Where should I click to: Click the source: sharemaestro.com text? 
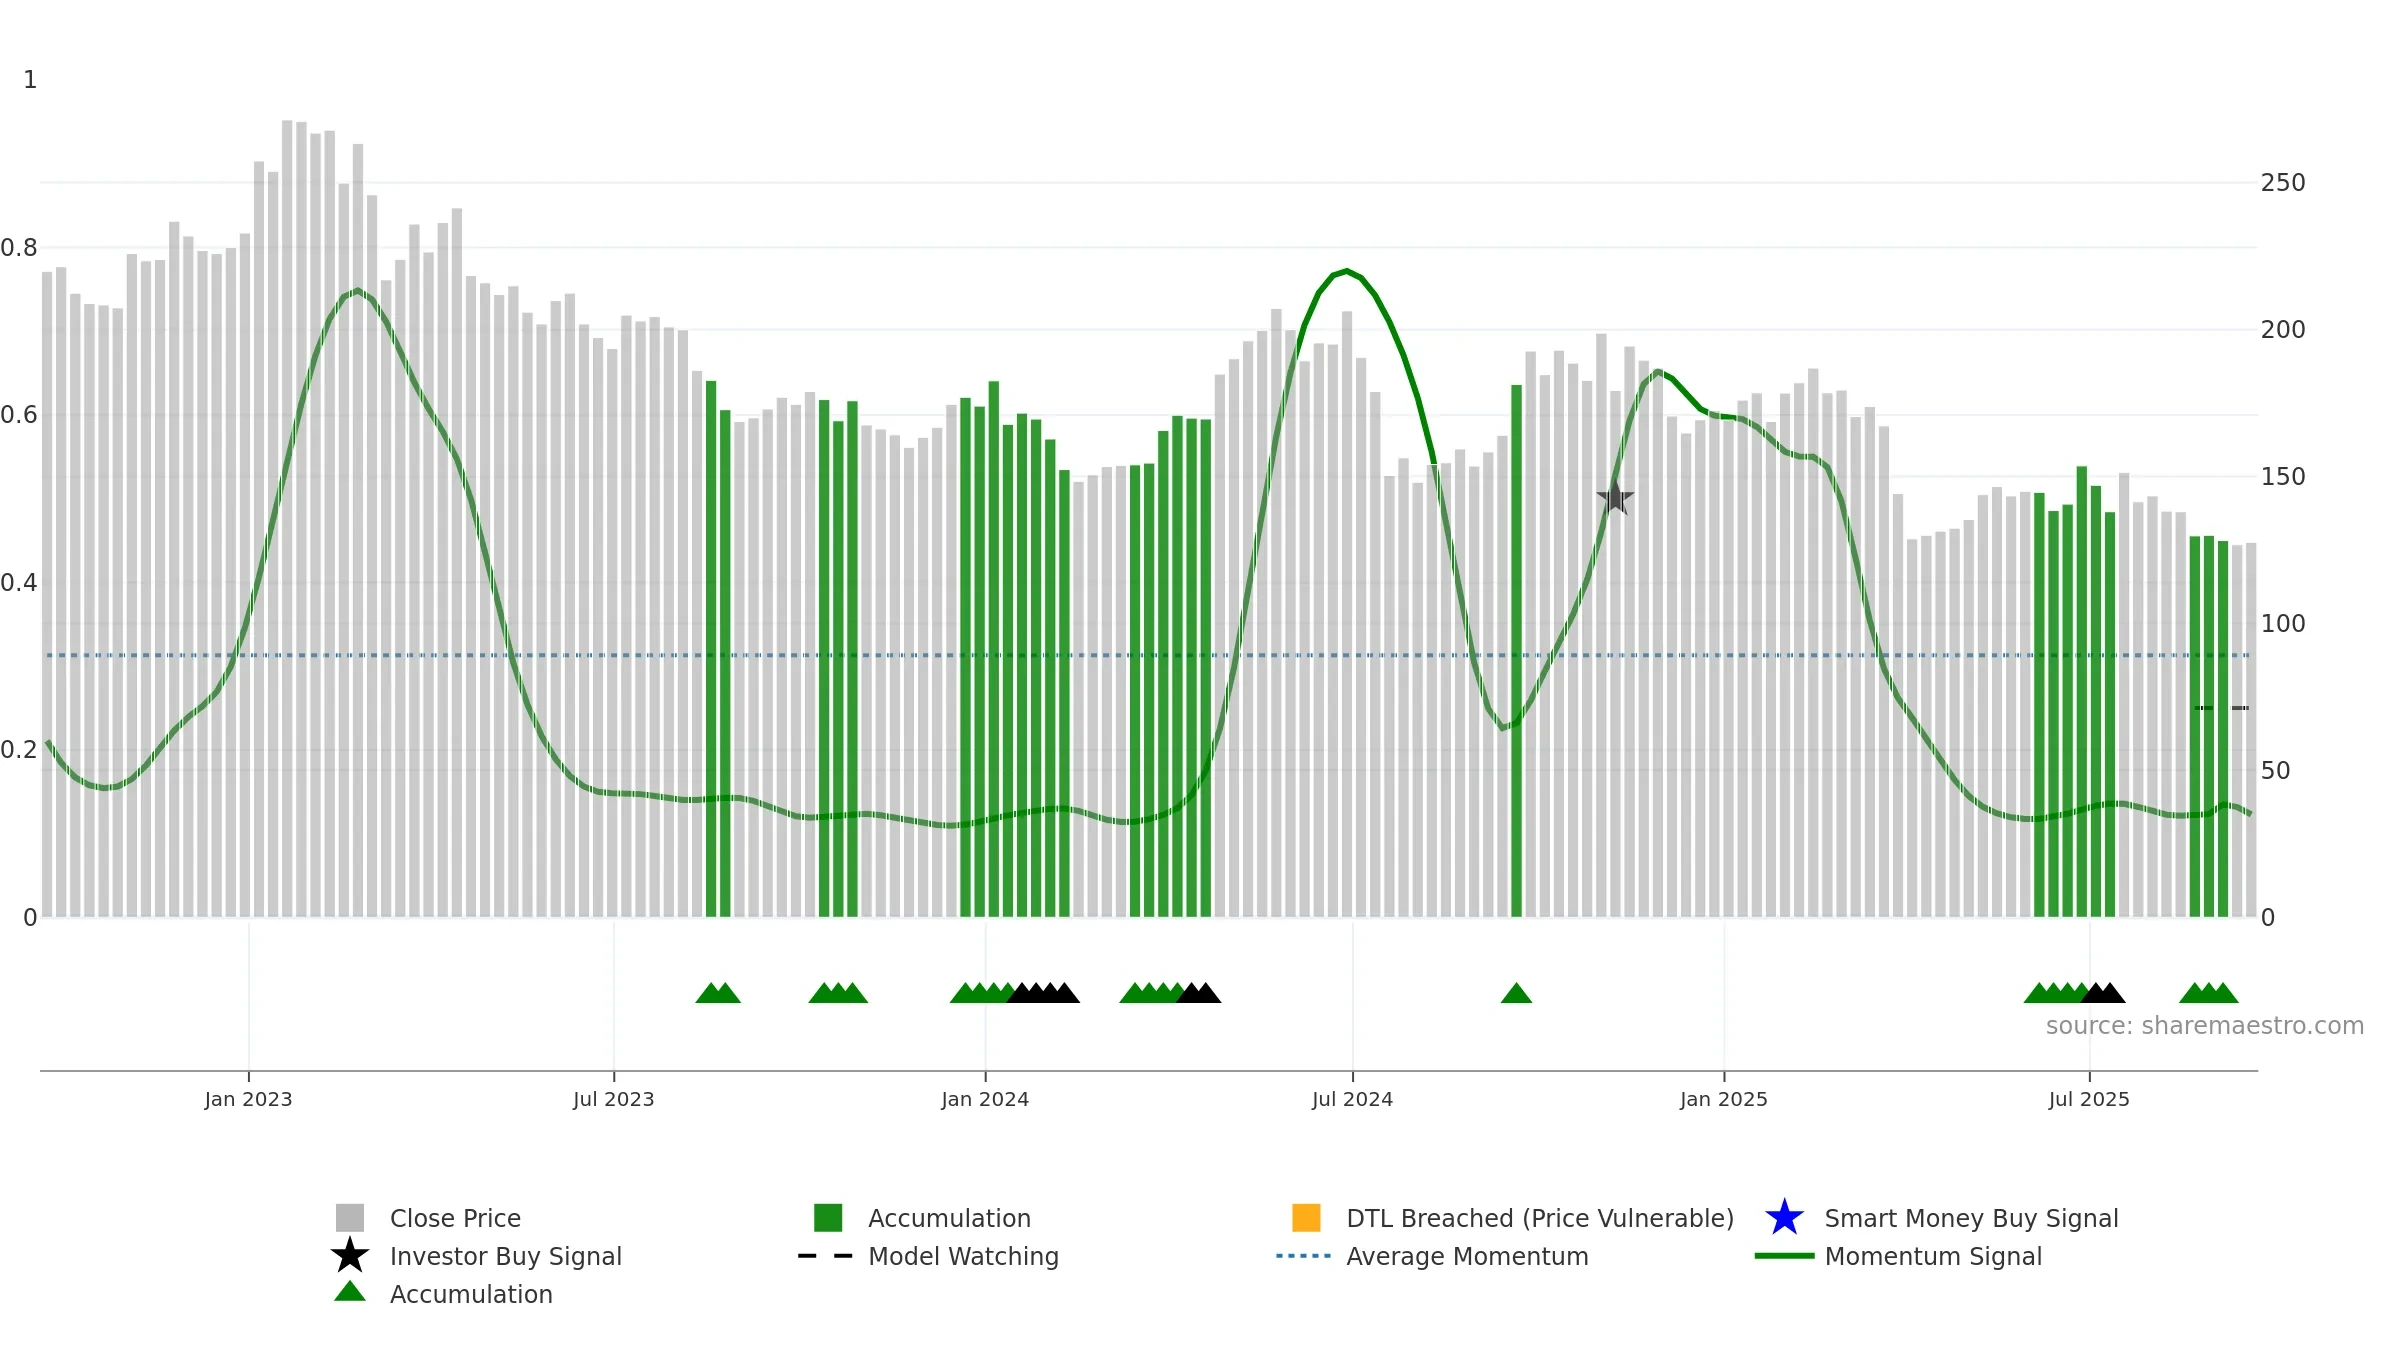click(2205, 1026)
